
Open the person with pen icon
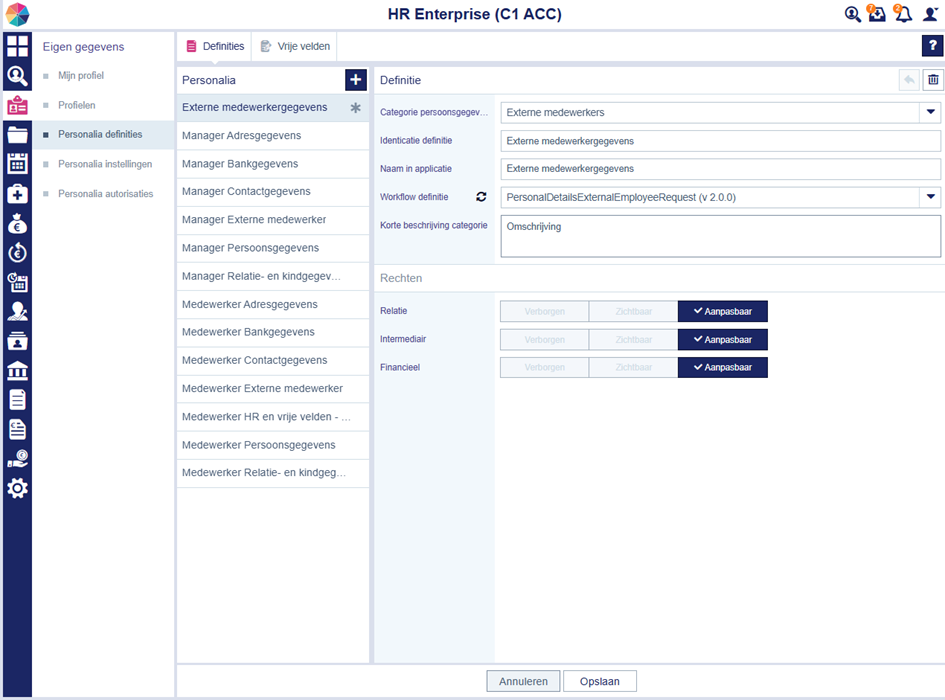(17, 311)
